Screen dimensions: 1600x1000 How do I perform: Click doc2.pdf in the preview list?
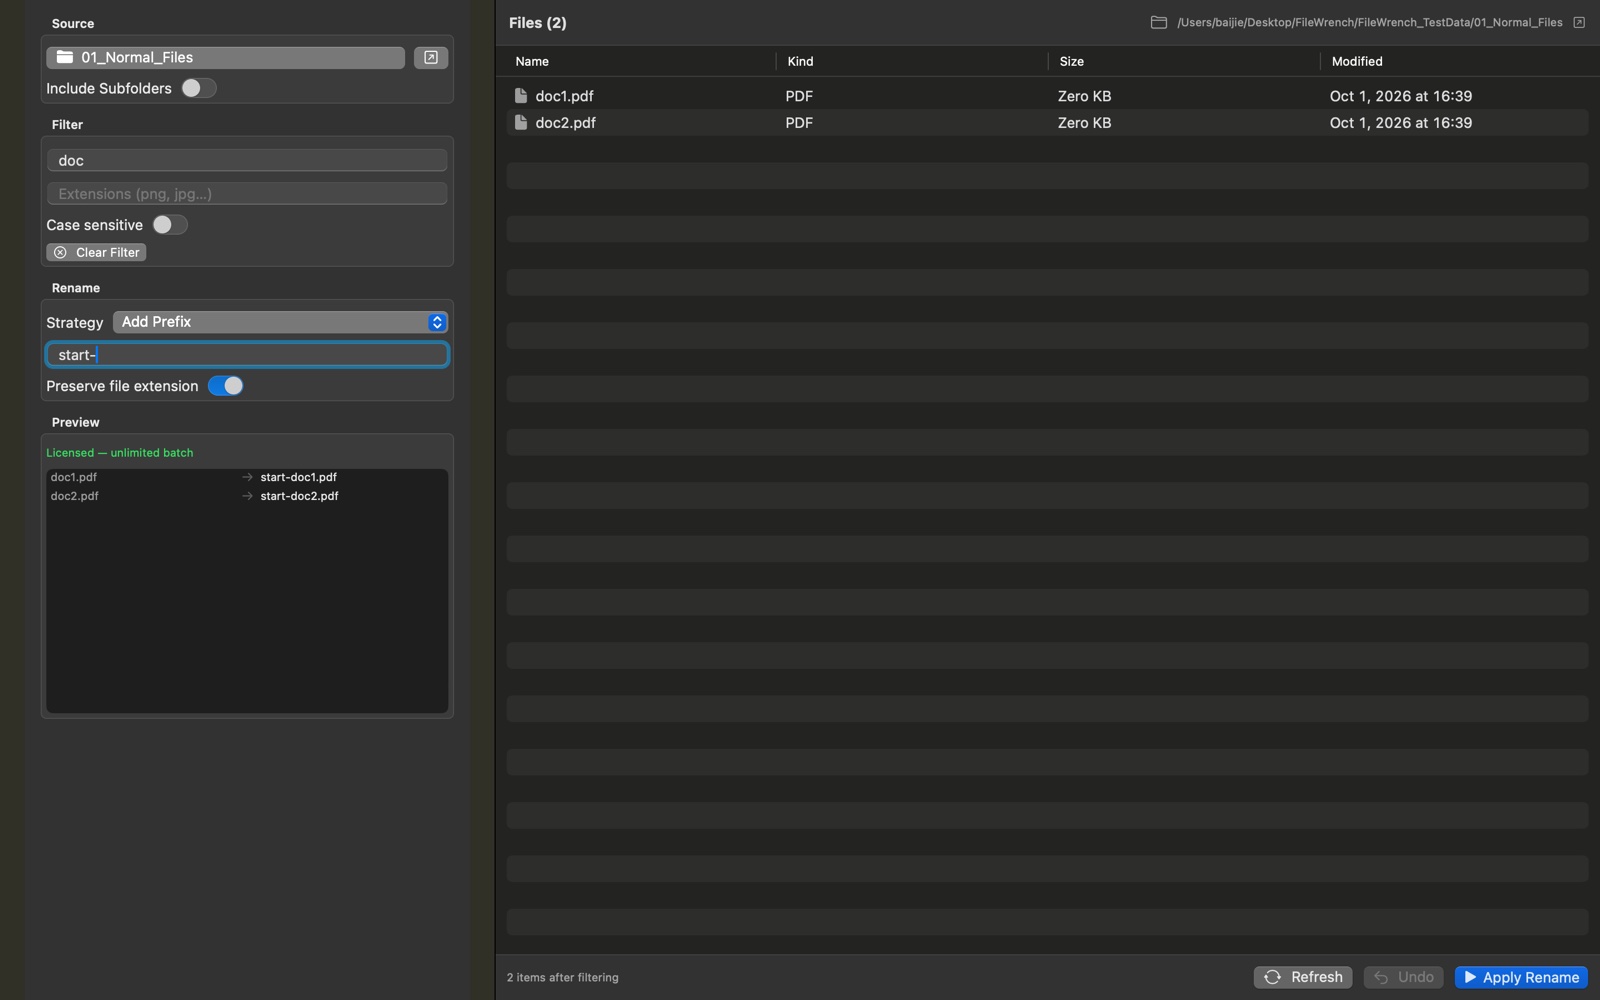click(x=75, y=496)
